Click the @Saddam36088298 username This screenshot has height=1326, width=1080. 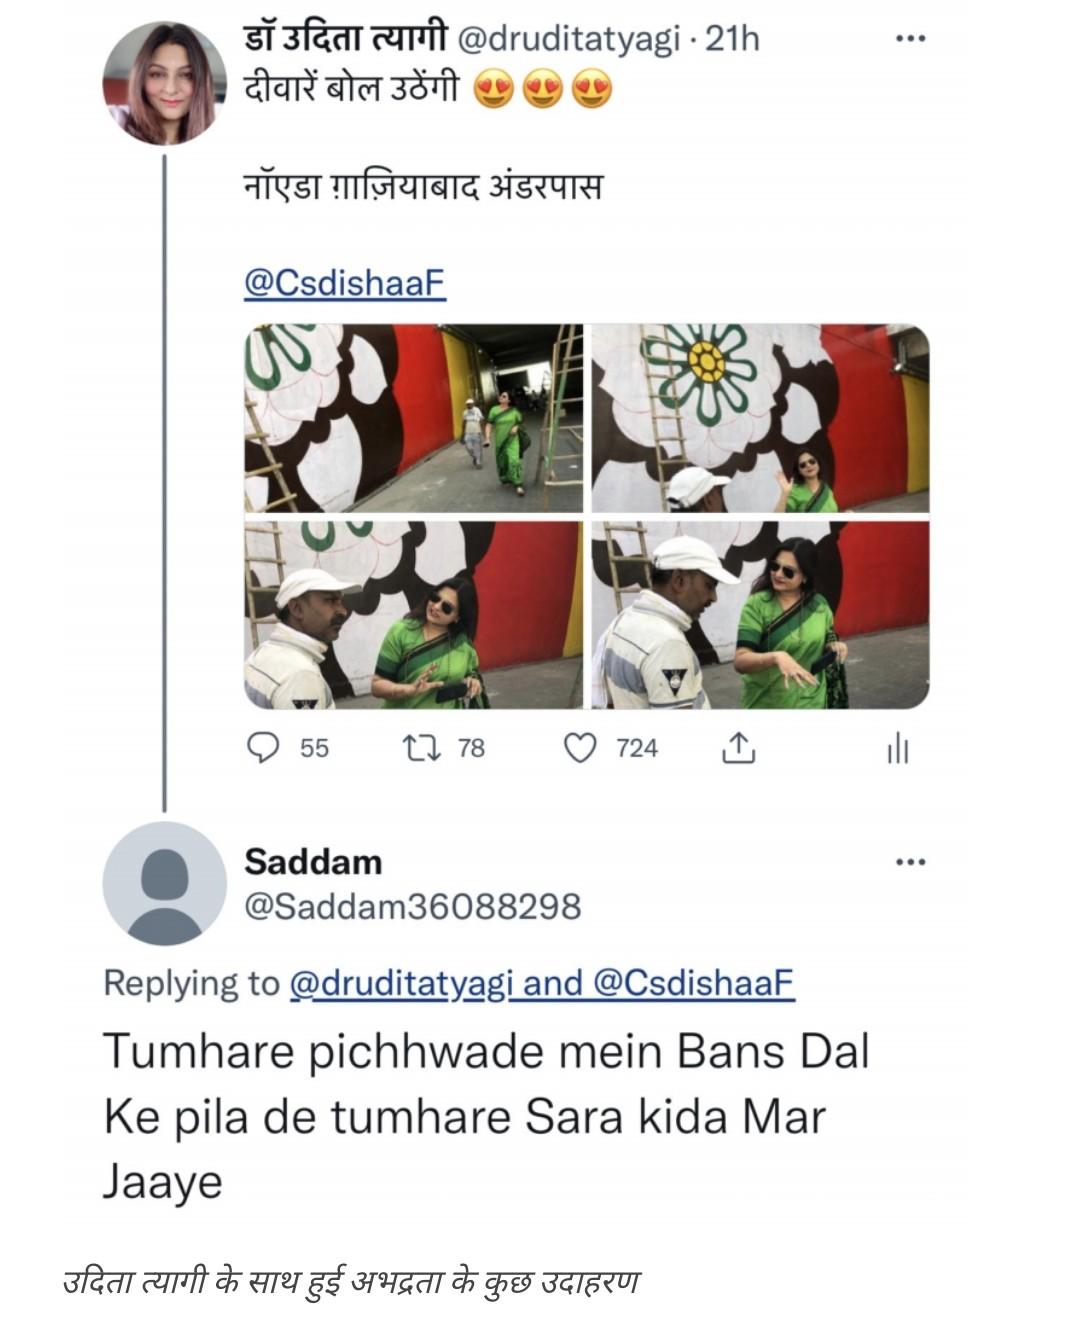(x=412, y=906)
